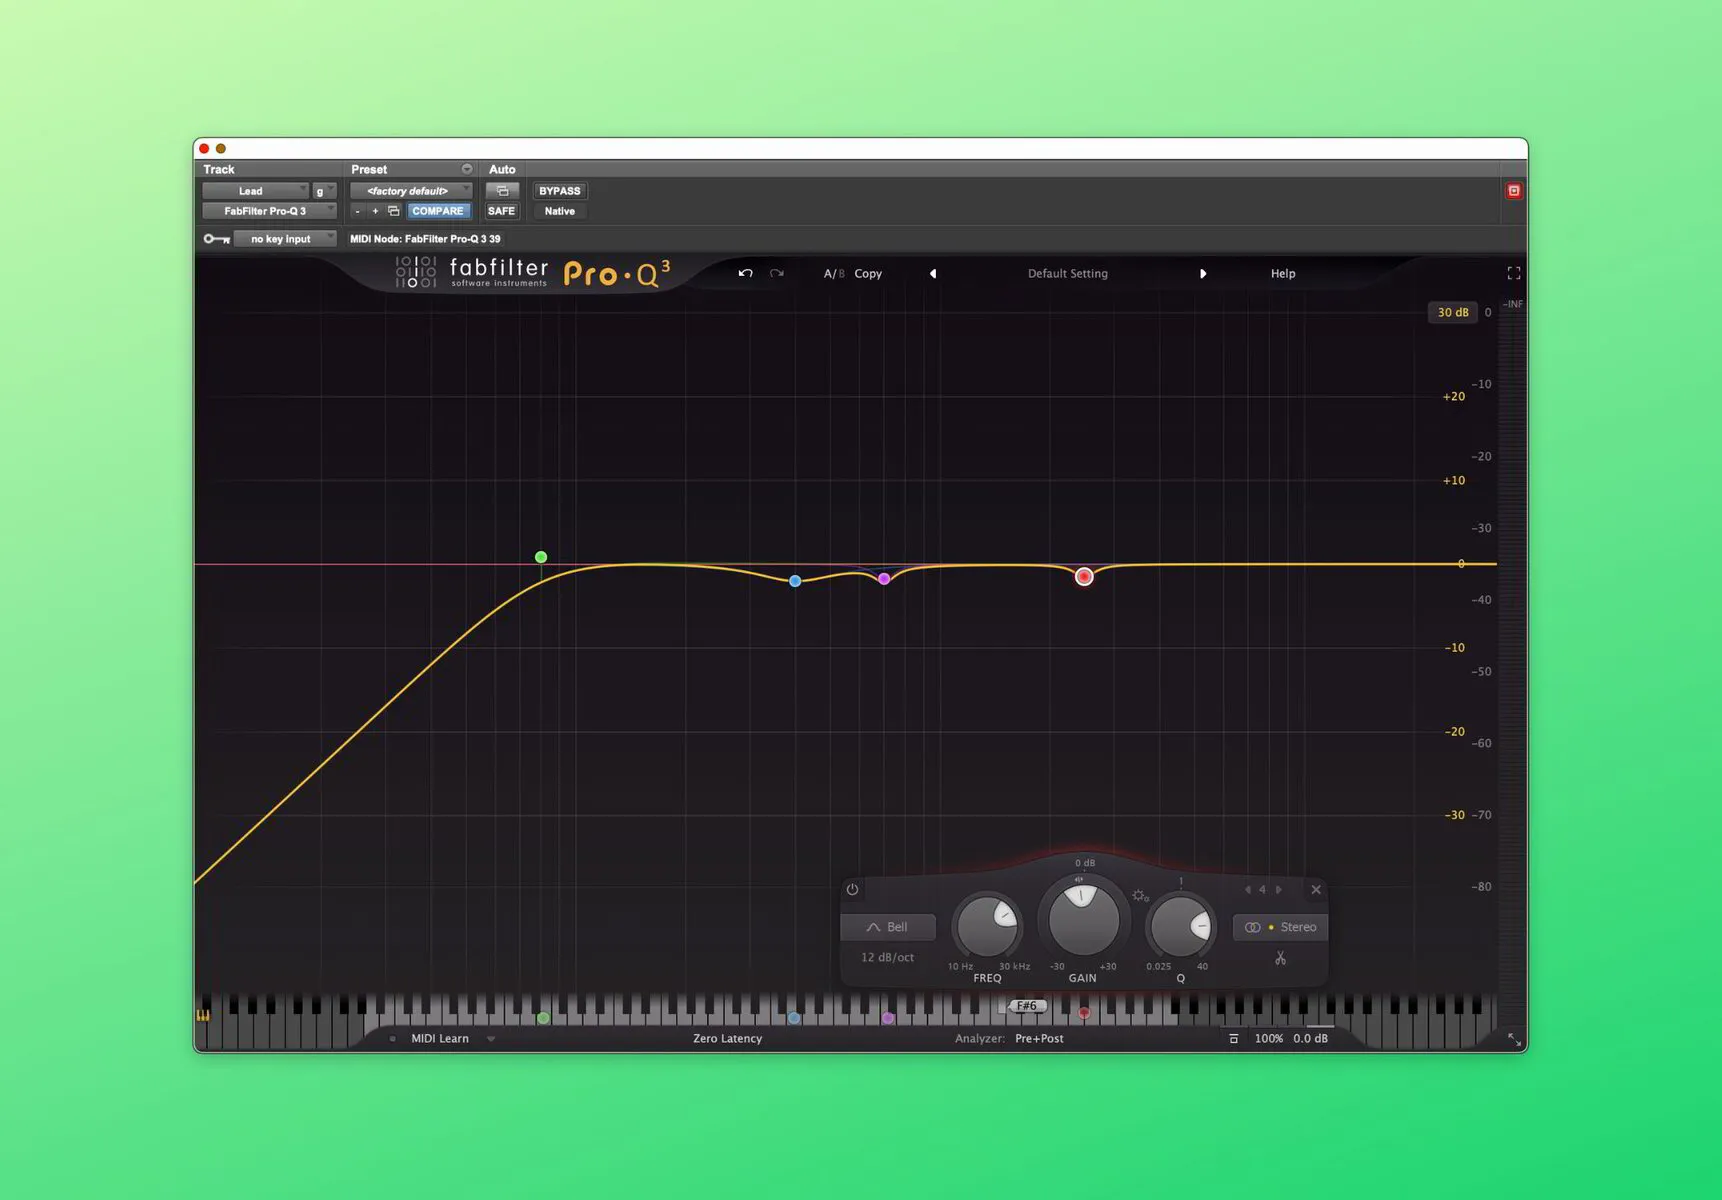Click the purple band marker on piano keyboard
This screenshot has width=1722, height=1200.
888,1018
